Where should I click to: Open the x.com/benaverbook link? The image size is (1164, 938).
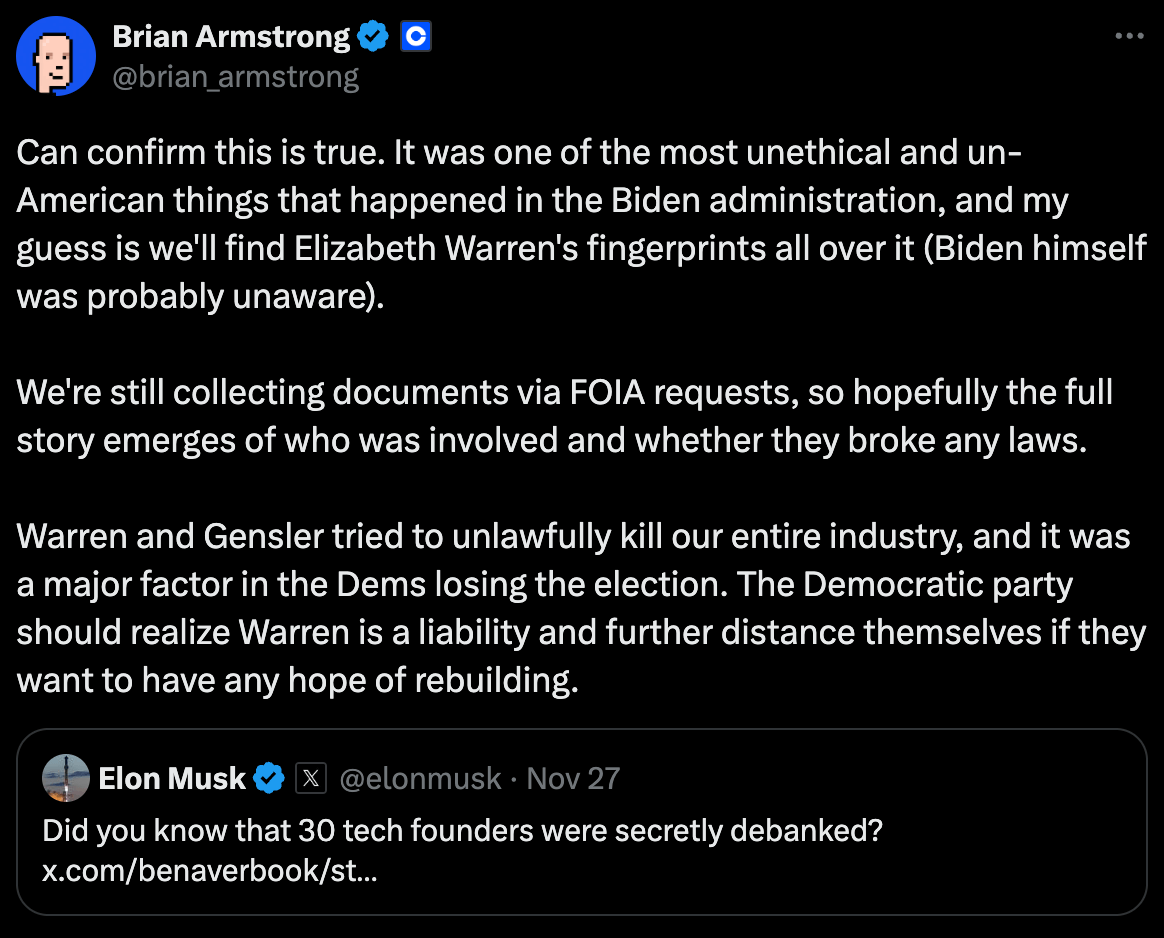210,870
